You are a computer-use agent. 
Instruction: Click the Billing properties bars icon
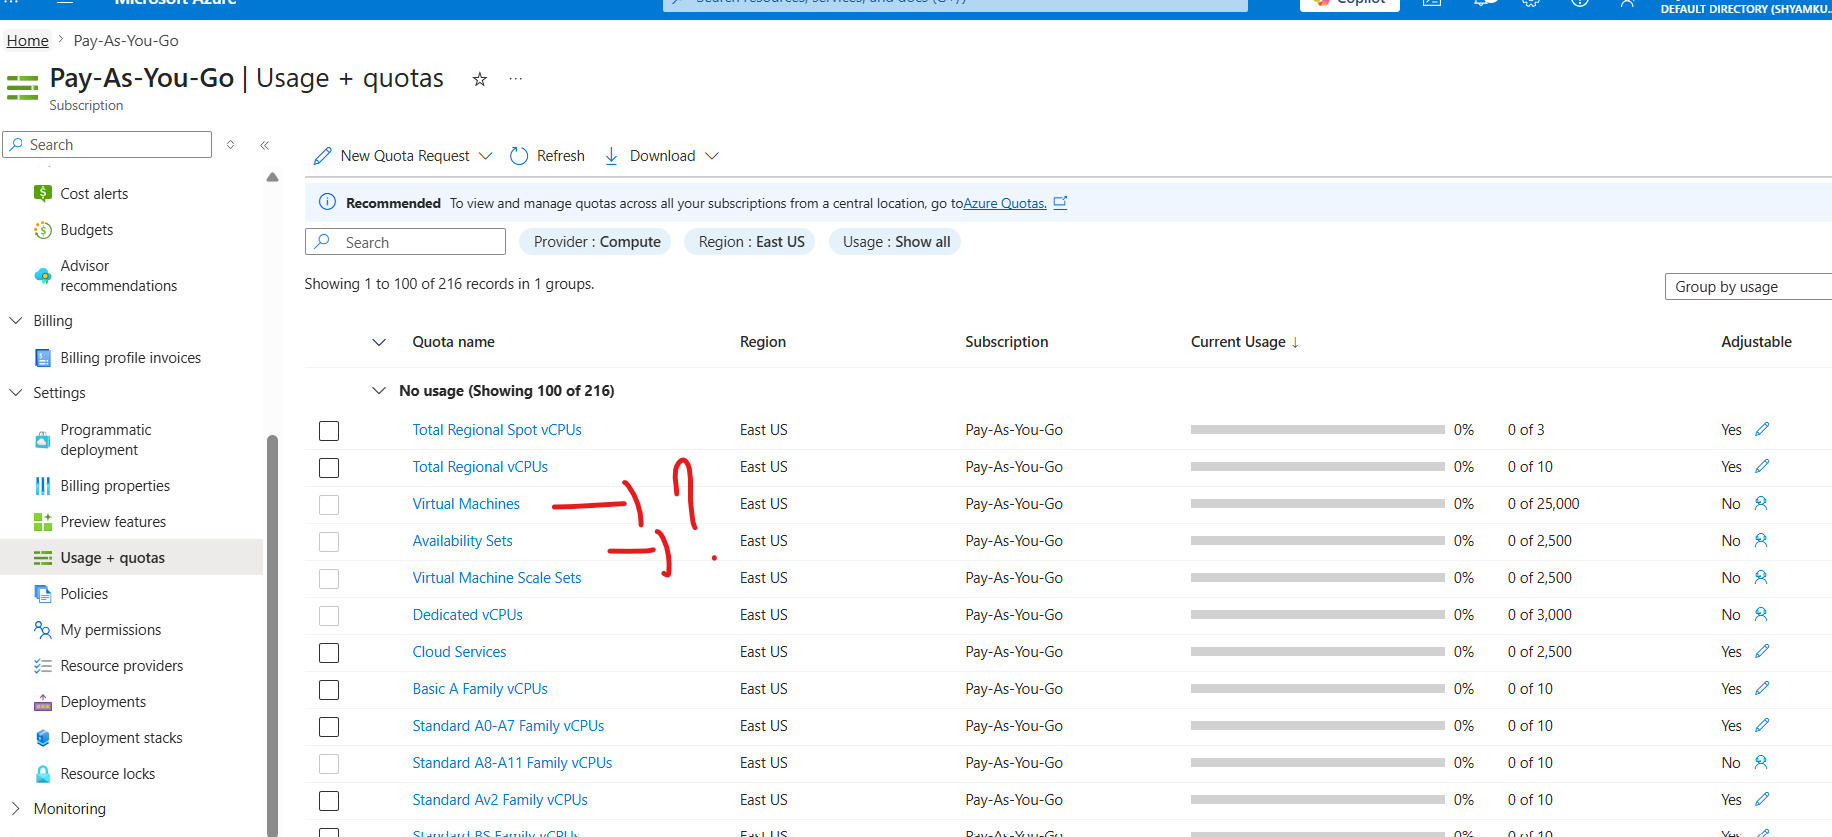(42, 486)
